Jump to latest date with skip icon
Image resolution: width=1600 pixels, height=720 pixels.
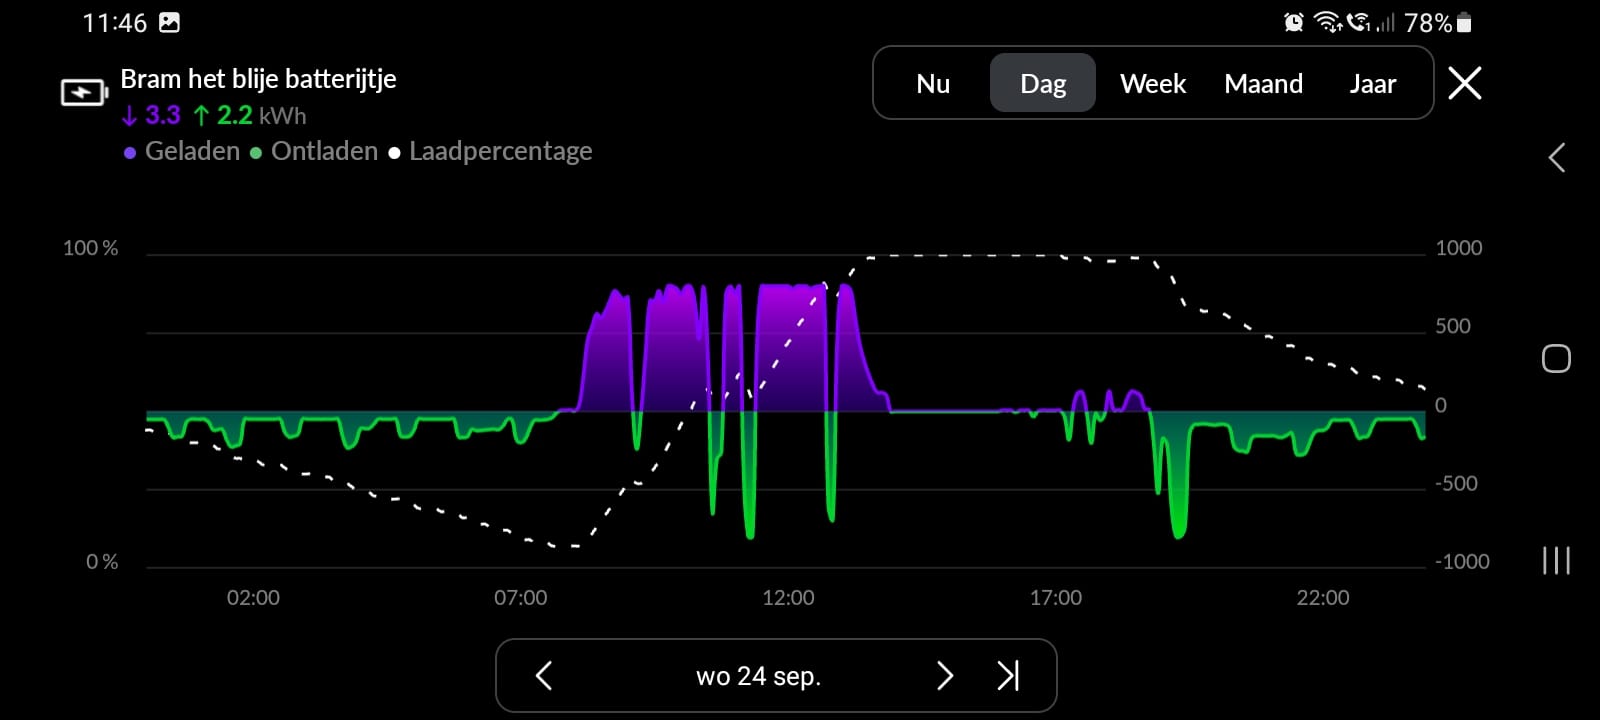point(1008,676)
